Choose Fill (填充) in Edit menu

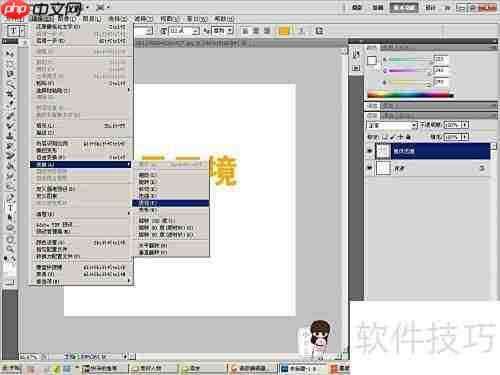tap(80, 125)
